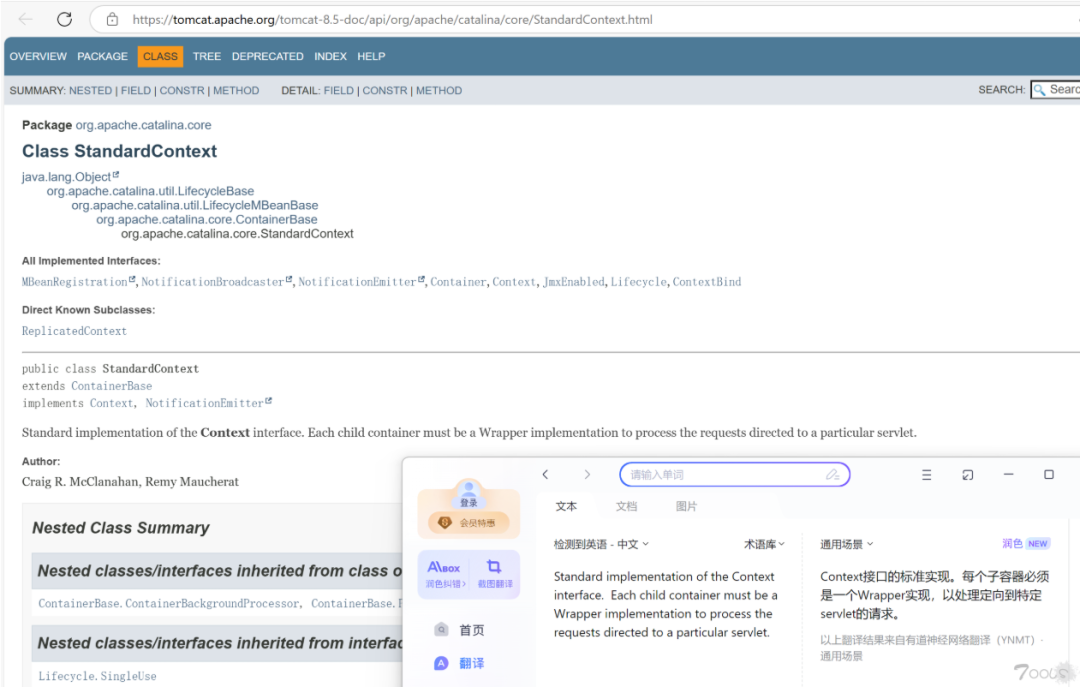Open the JmxEnabled interface link
This screenshot has width=1080, height=693.
574,282
